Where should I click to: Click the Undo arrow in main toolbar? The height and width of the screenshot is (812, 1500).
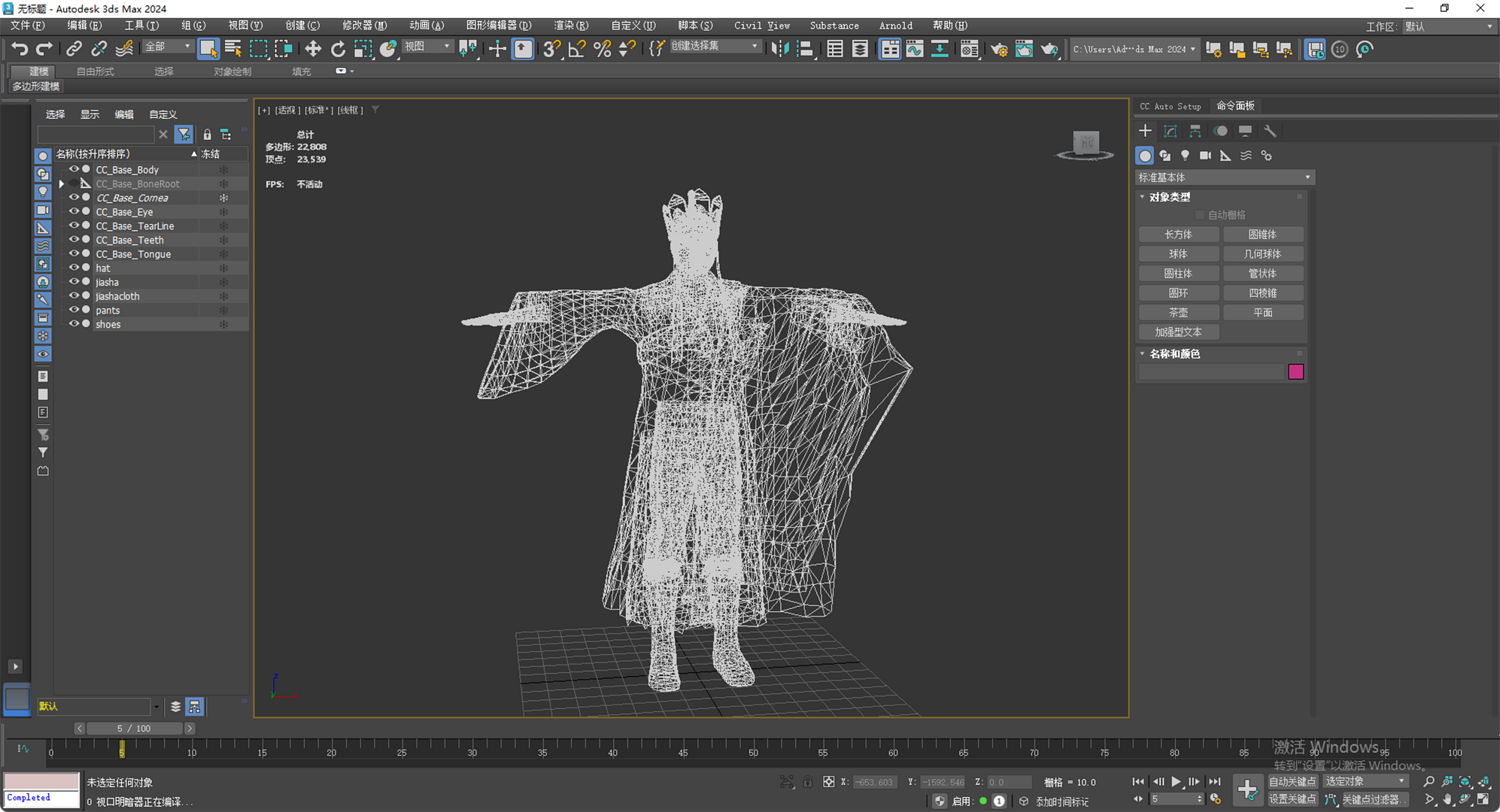point(19,48)
